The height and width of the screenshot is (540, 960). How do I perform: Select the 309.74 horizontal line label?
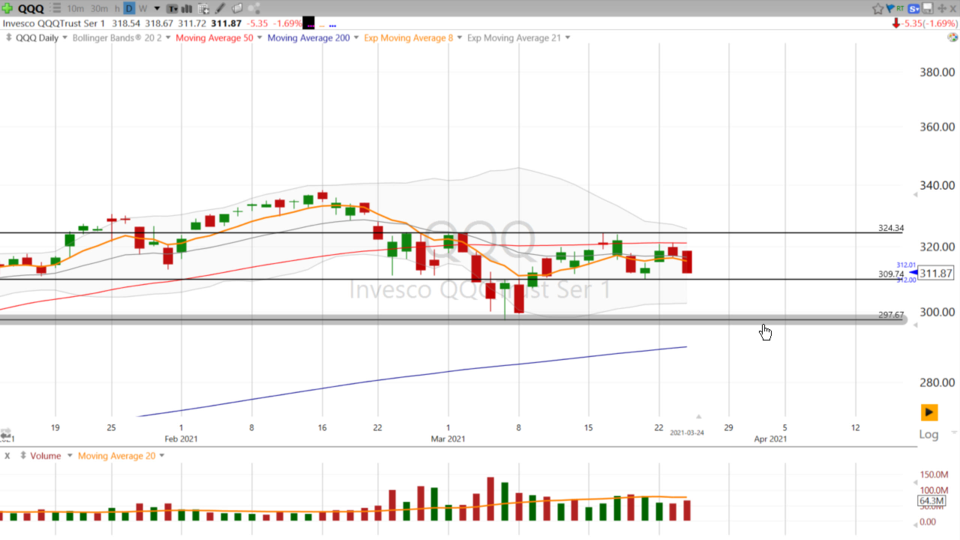tap(891, 274)
